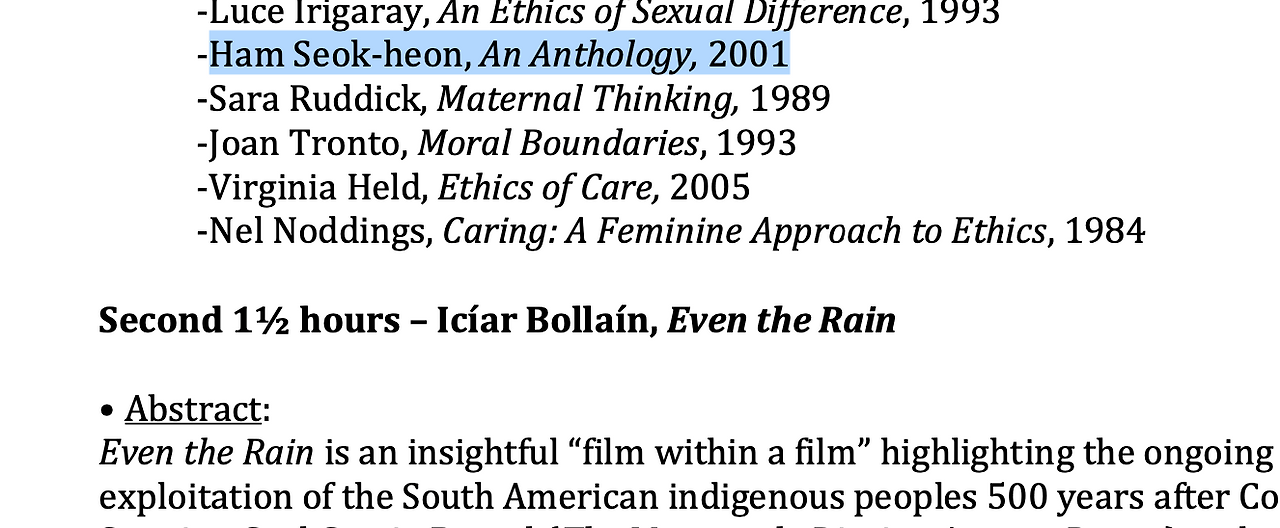
Task: Click the title Caring: A Feminine Approach to Ethics
Action: click(x=745, y=231)
